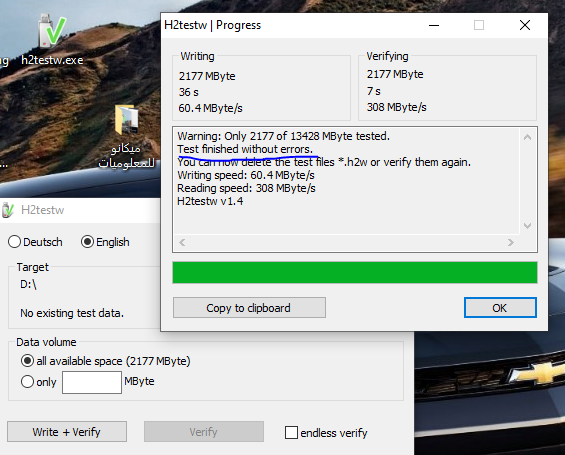Minimize the H2testw Progress window

point(434,25)
